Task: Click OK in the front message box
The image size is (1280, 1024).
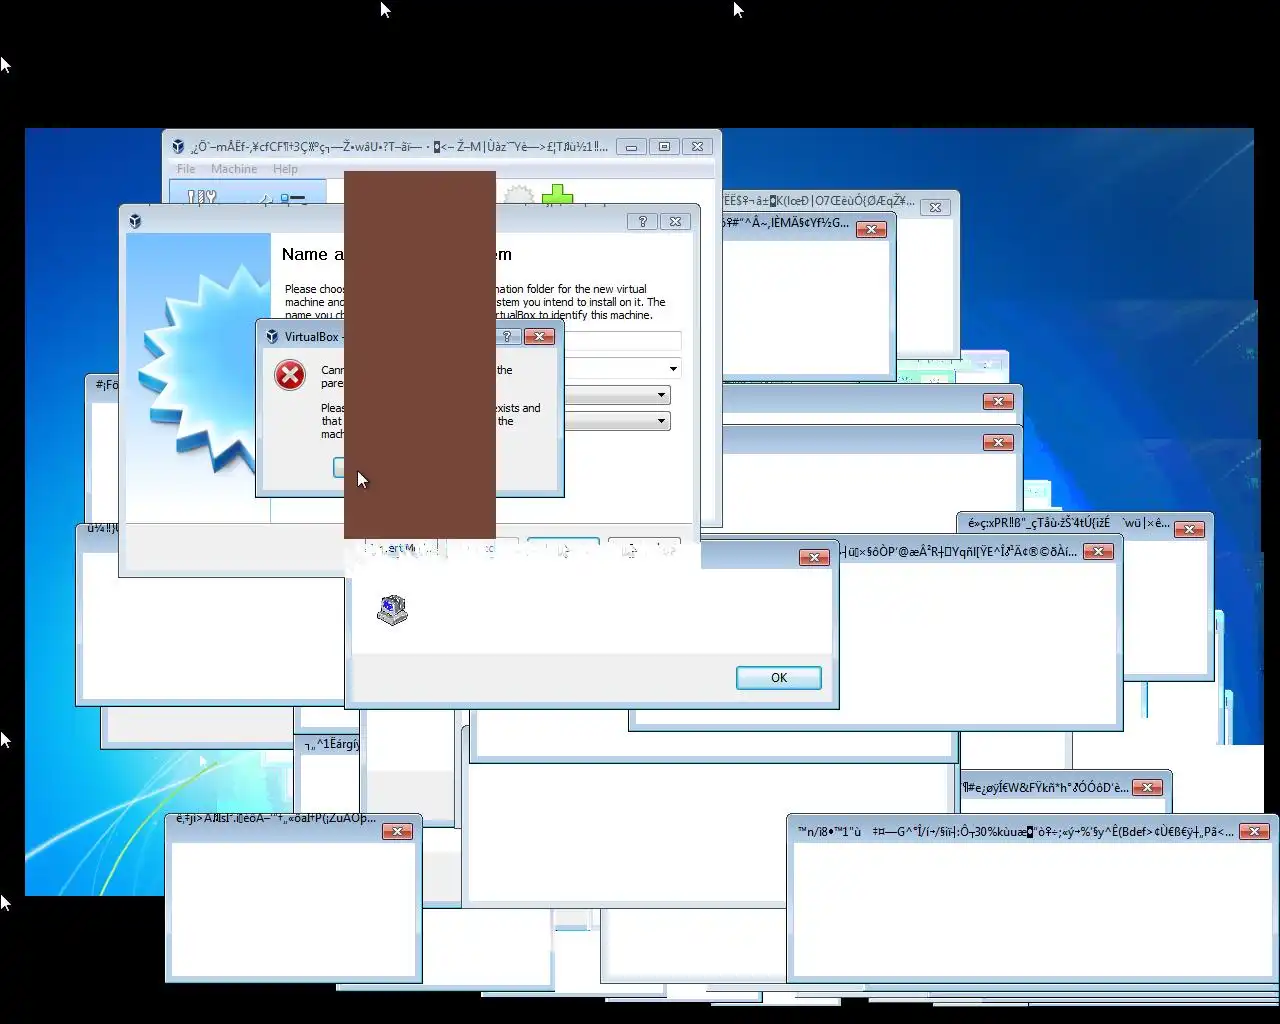Action: (x=779, y=678)
